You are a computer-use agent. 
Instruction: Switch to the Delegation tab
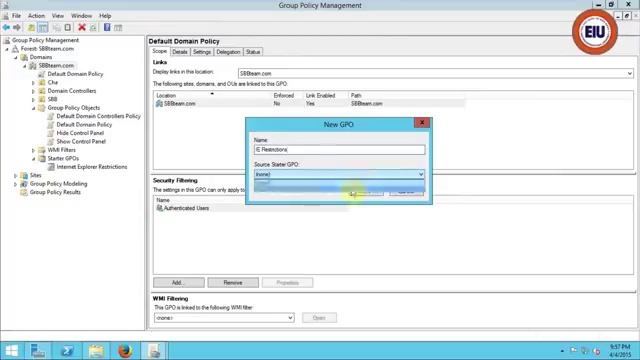pyautogui.click(x=228, y=52)
